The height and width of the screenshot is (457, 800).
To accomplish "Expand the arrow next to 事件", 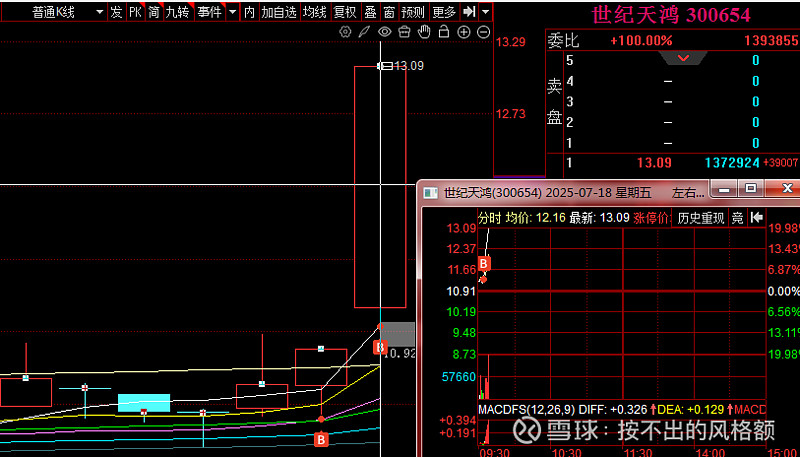I will [233, 12].
